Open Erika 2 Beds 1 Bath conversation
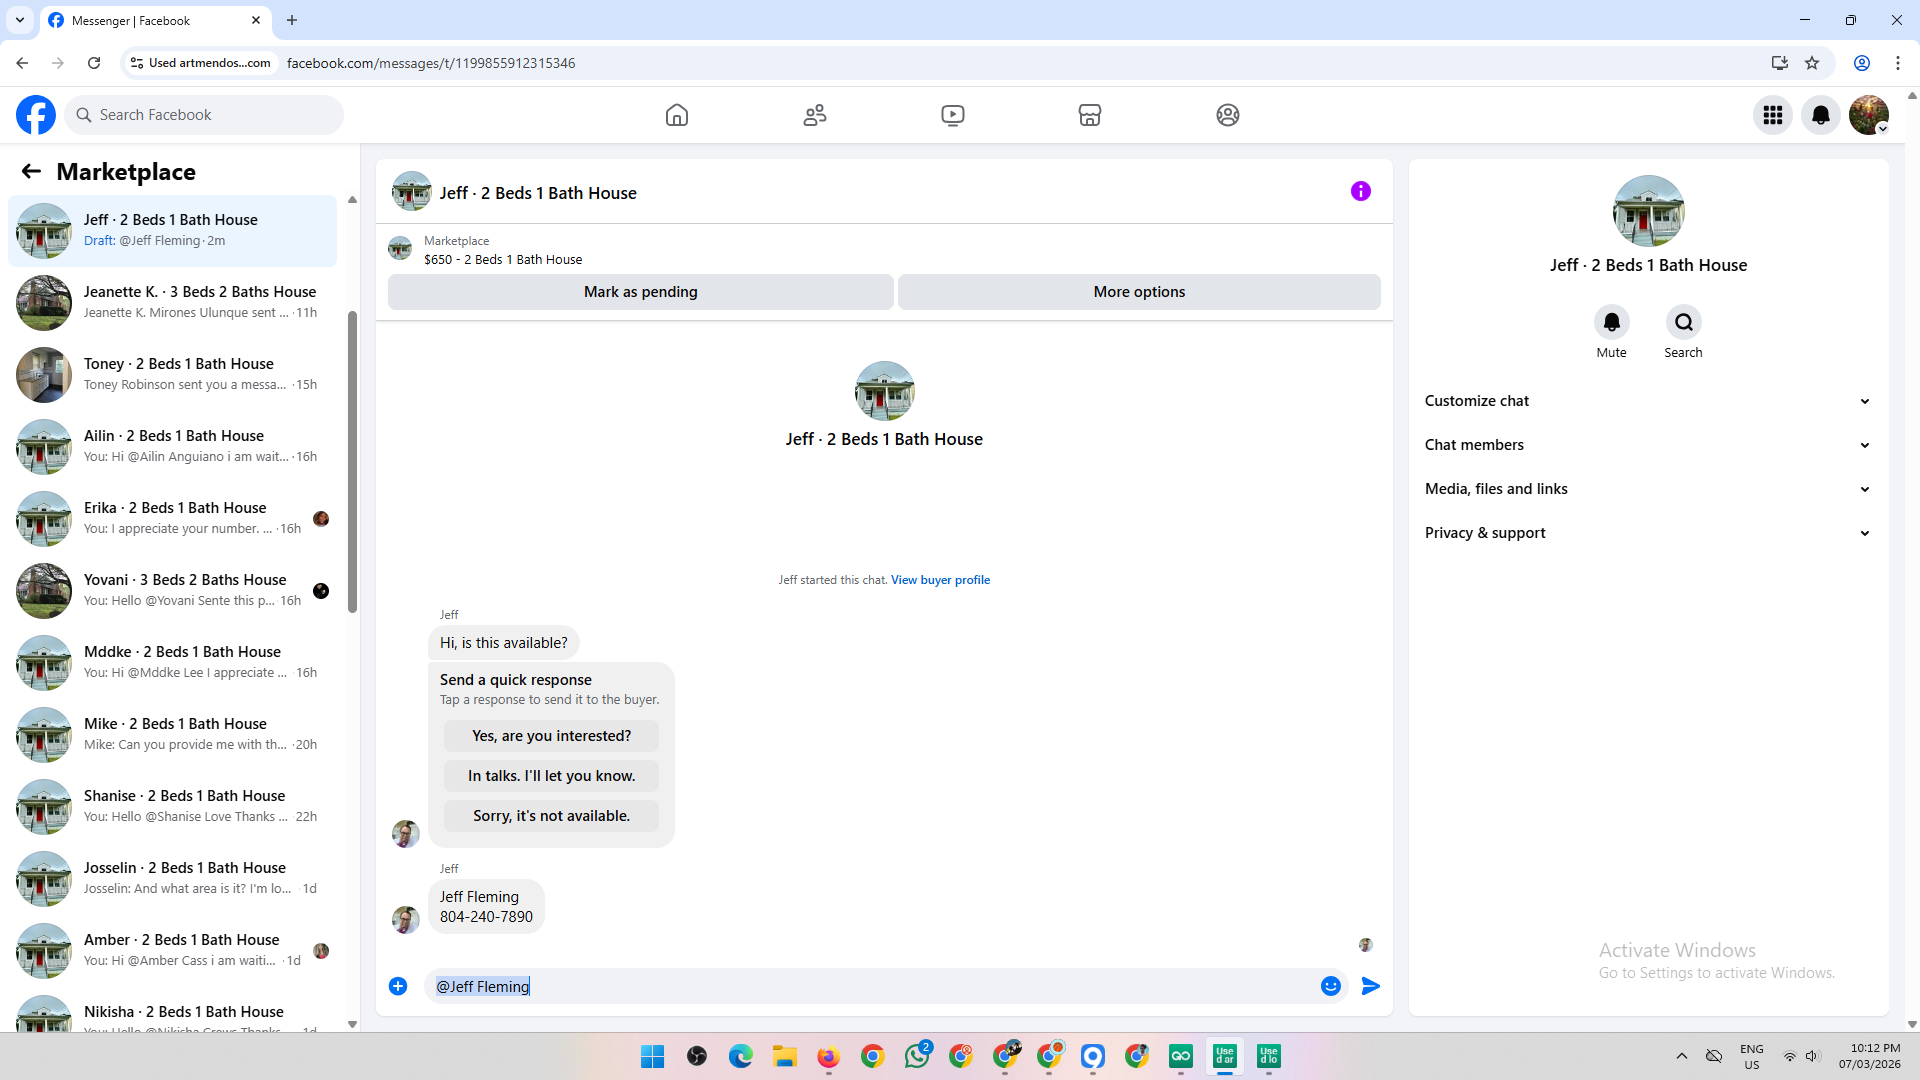 pos(172,518)
